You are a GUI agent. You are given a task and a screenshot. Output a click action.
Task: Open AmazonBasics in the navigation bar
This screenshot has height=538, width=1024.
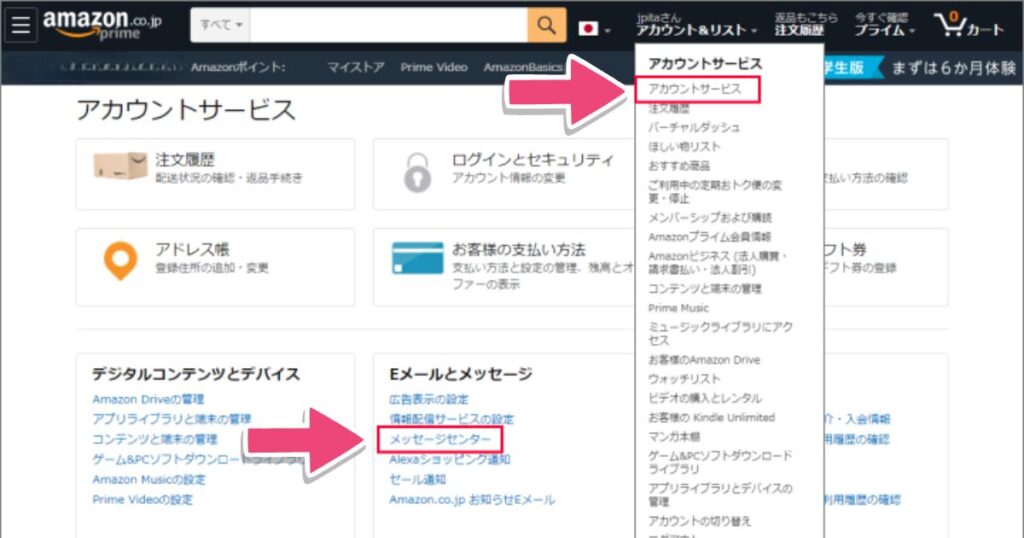523,67
